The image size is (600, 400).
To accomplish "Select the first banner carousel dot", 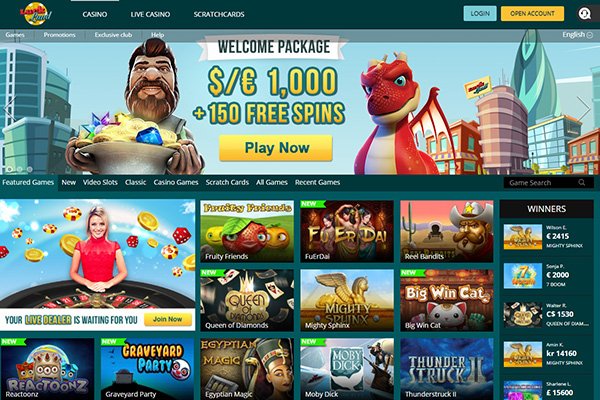I will (10, 169).
